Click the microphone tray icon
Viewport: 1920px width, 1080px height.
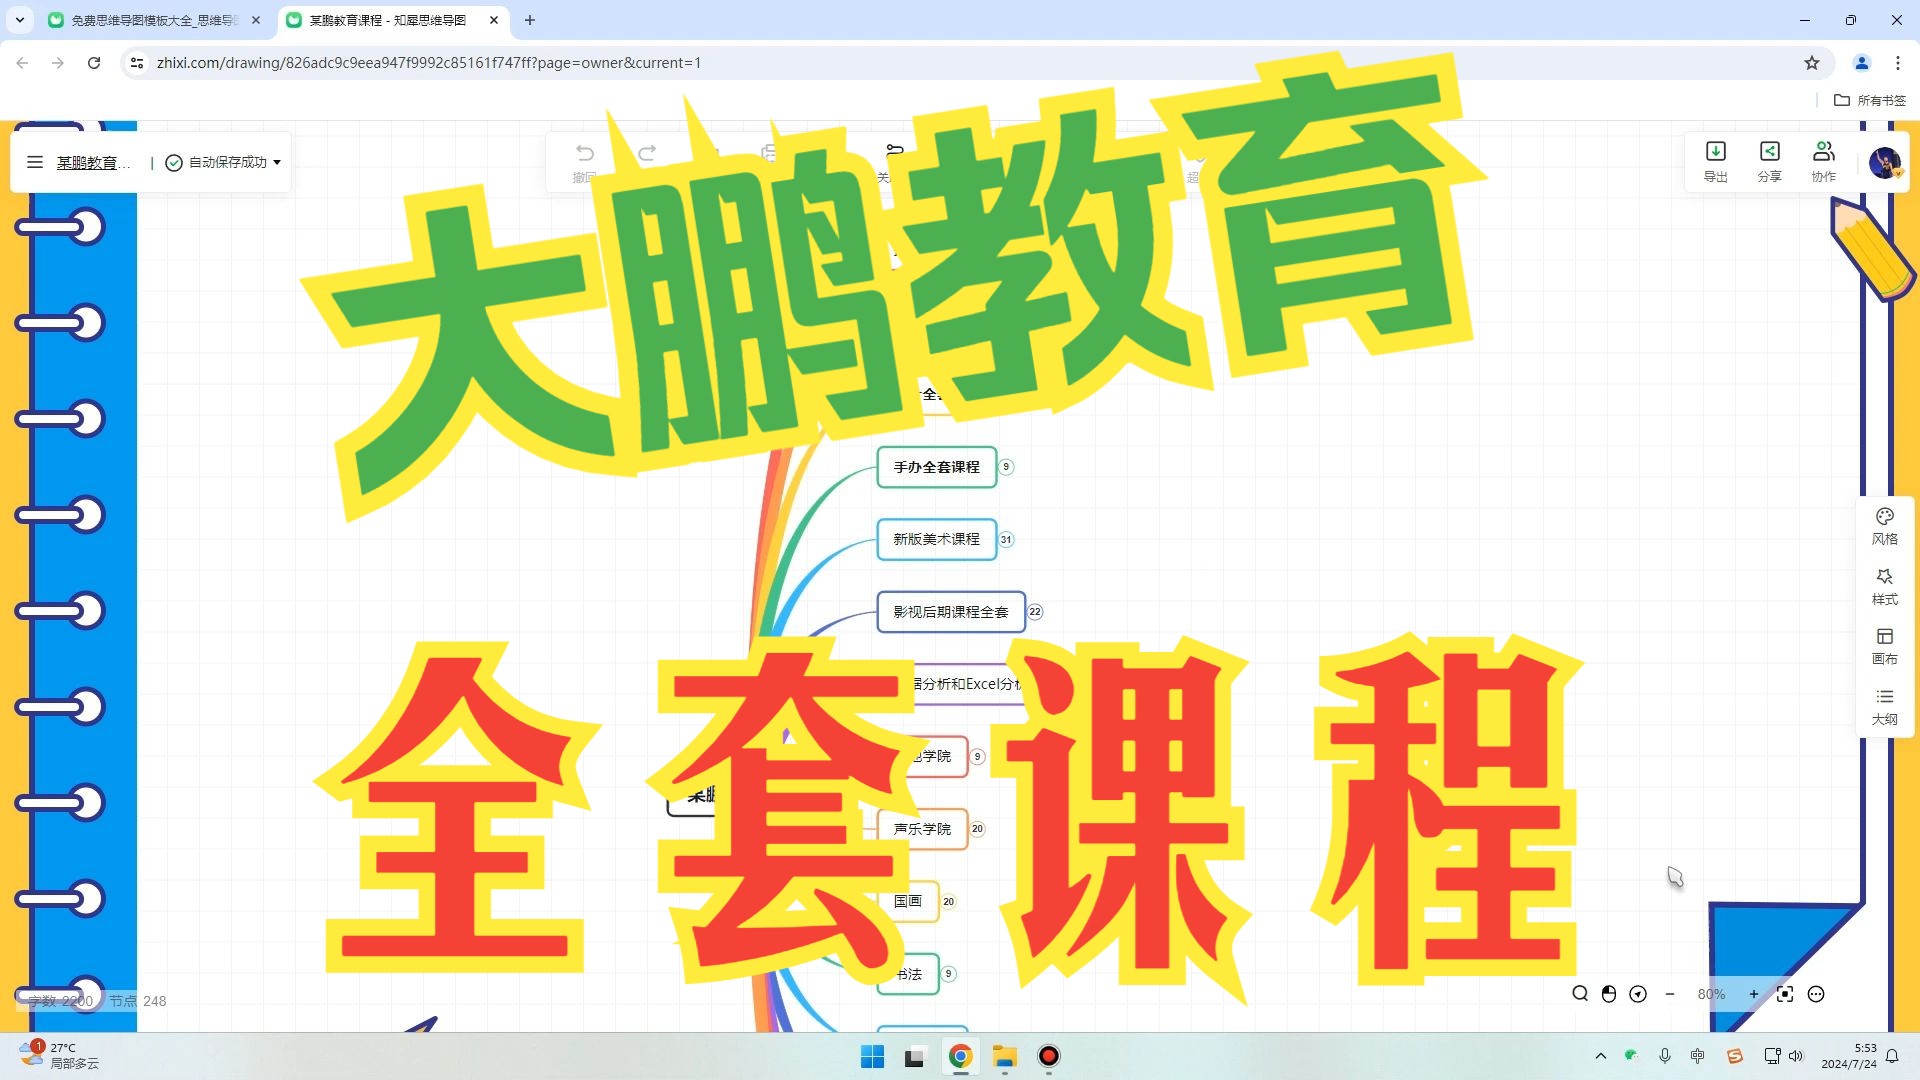(1665, 1056)
